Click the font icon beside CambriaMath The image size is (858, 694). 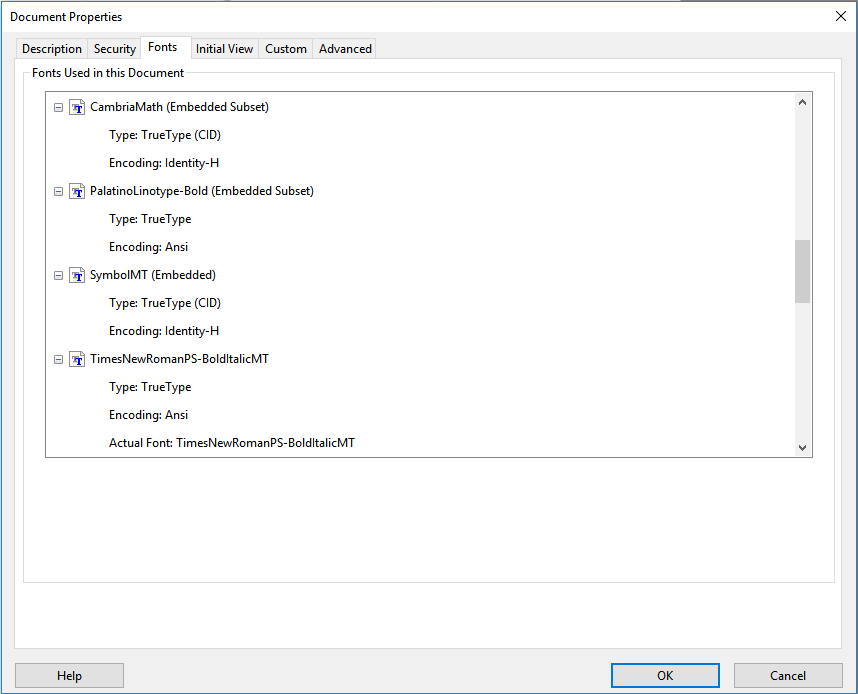(77, 107)
